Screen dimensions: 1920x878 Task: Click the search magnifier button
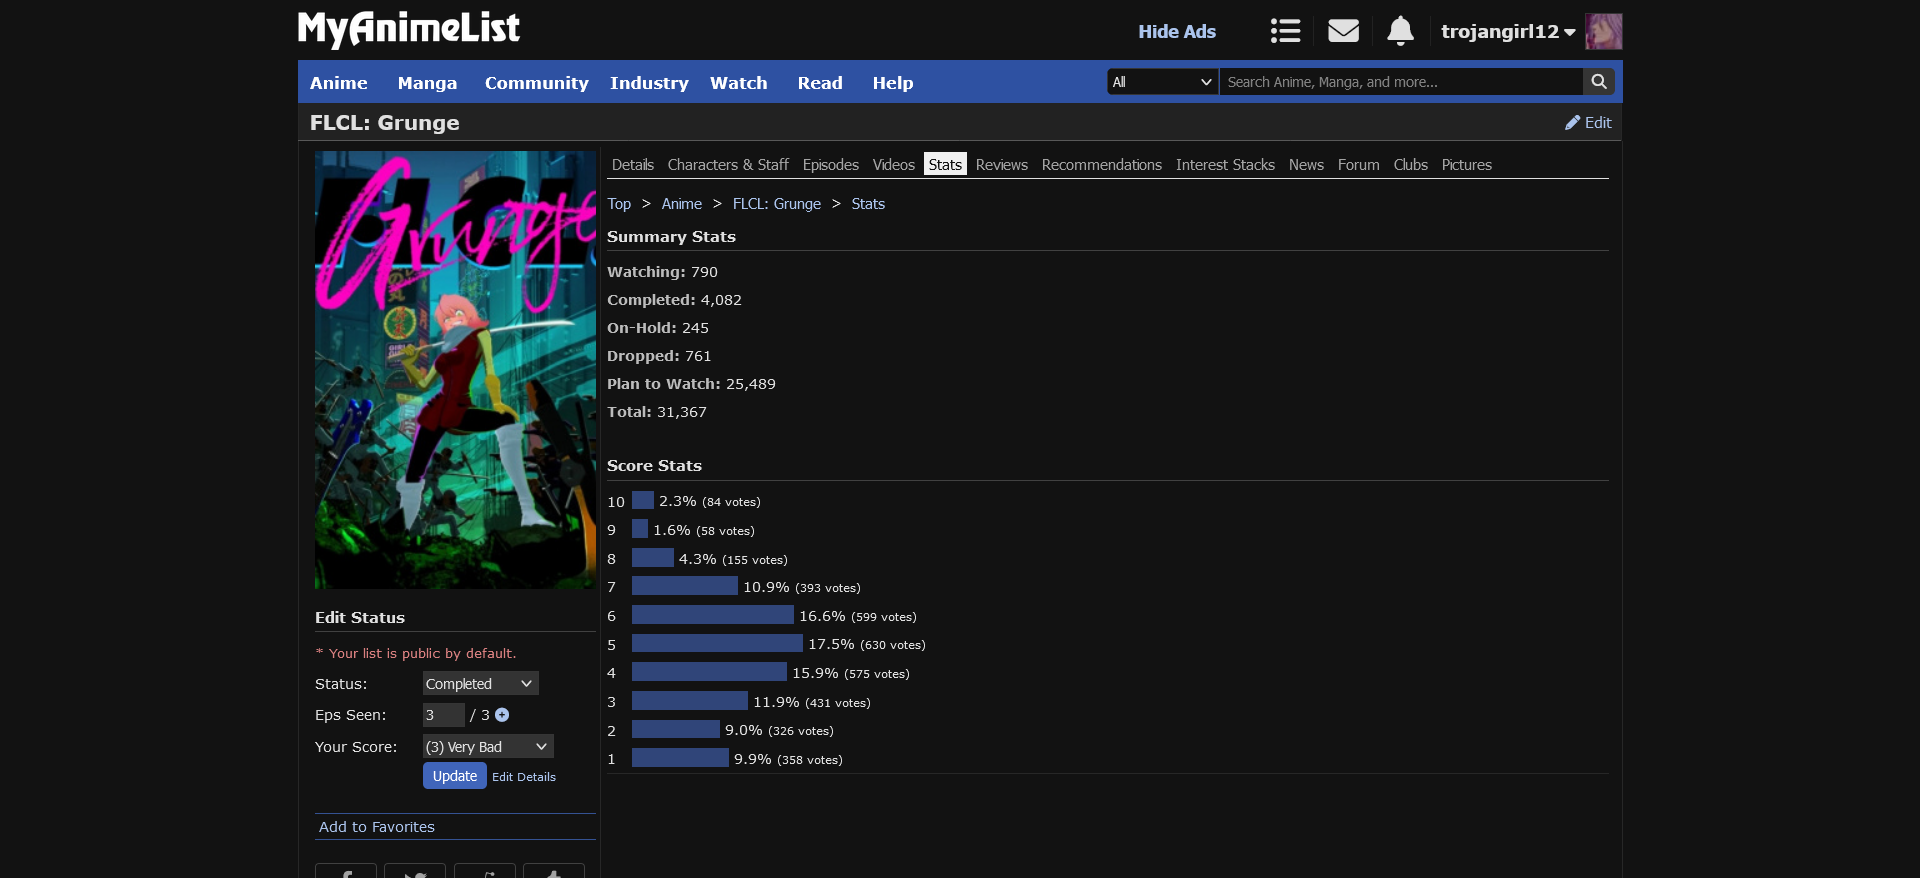point(1598,82)
